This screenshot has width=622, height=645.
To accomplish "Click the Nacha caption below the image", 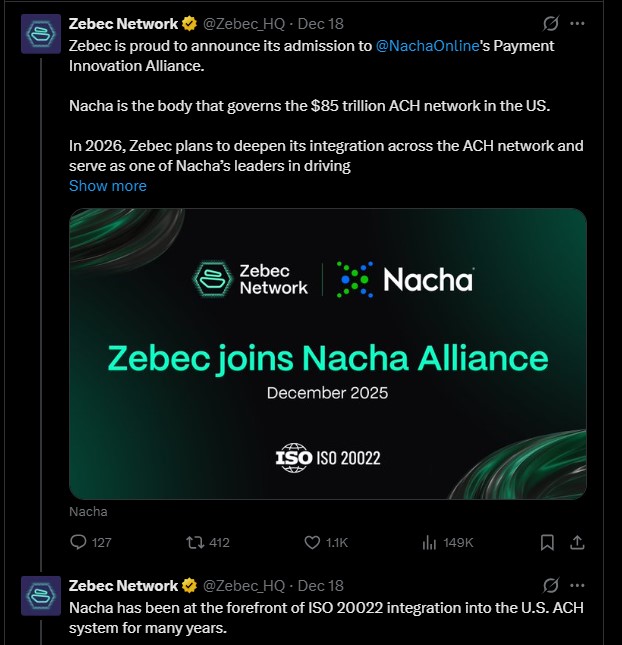I will point(88,512).
